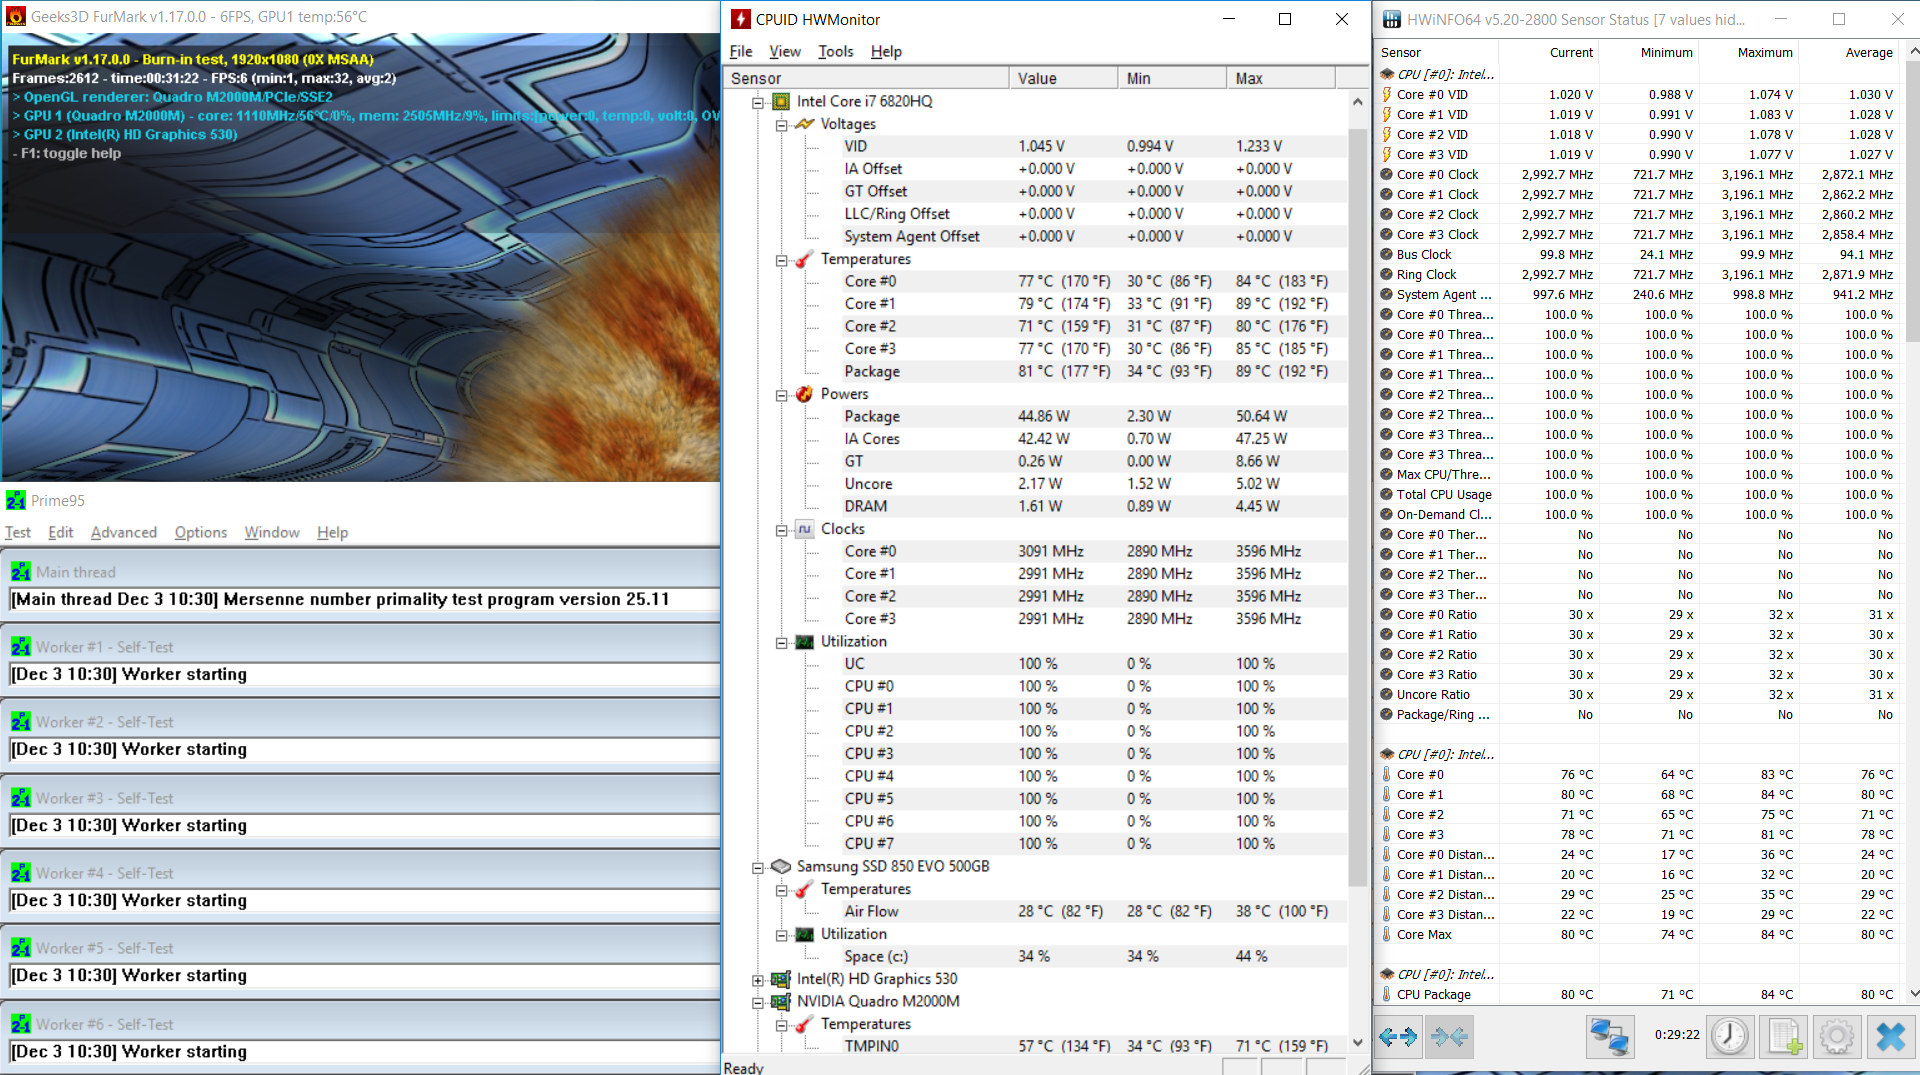Close sensors with the HWiNFO blue X icon

1890,1037
